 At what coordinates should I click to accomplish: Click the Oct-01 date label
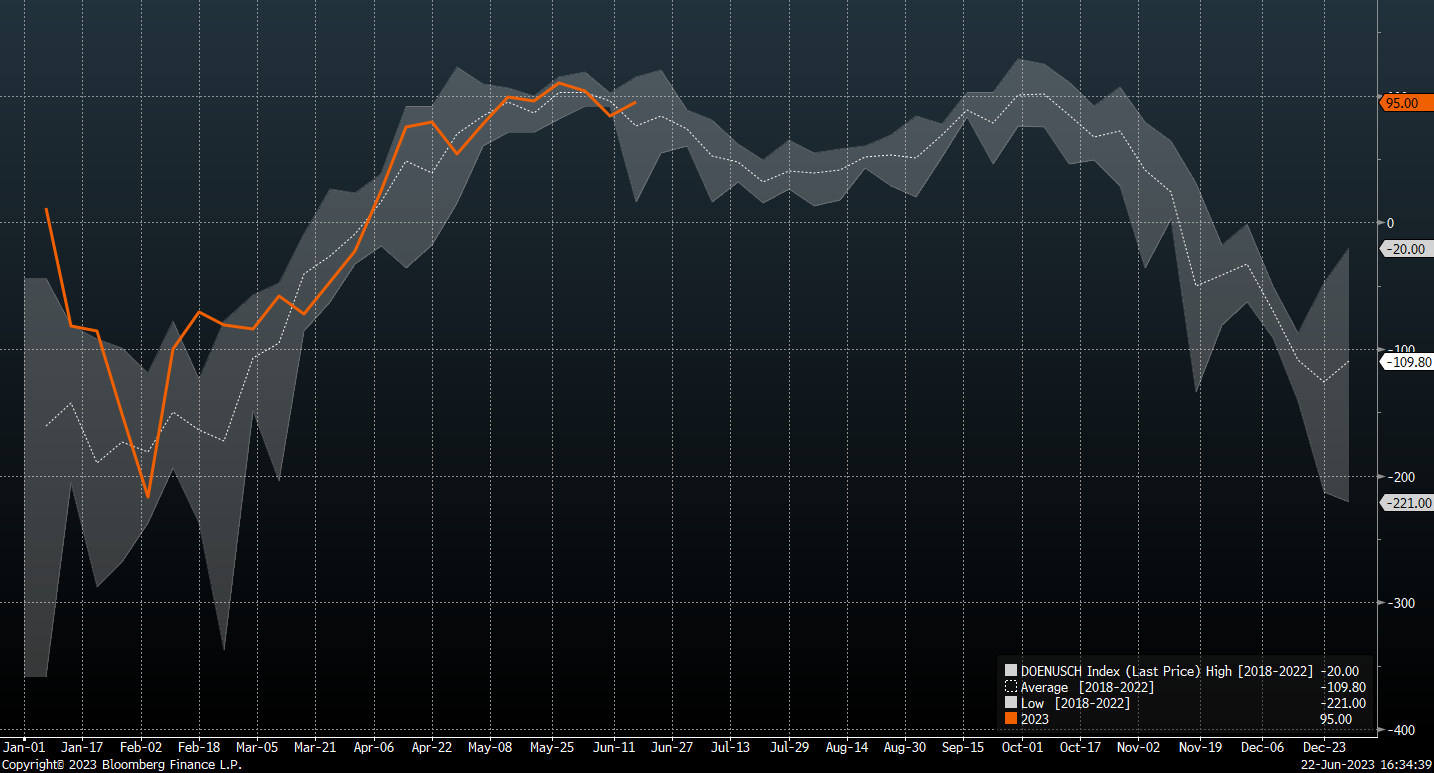[1022, 747]
